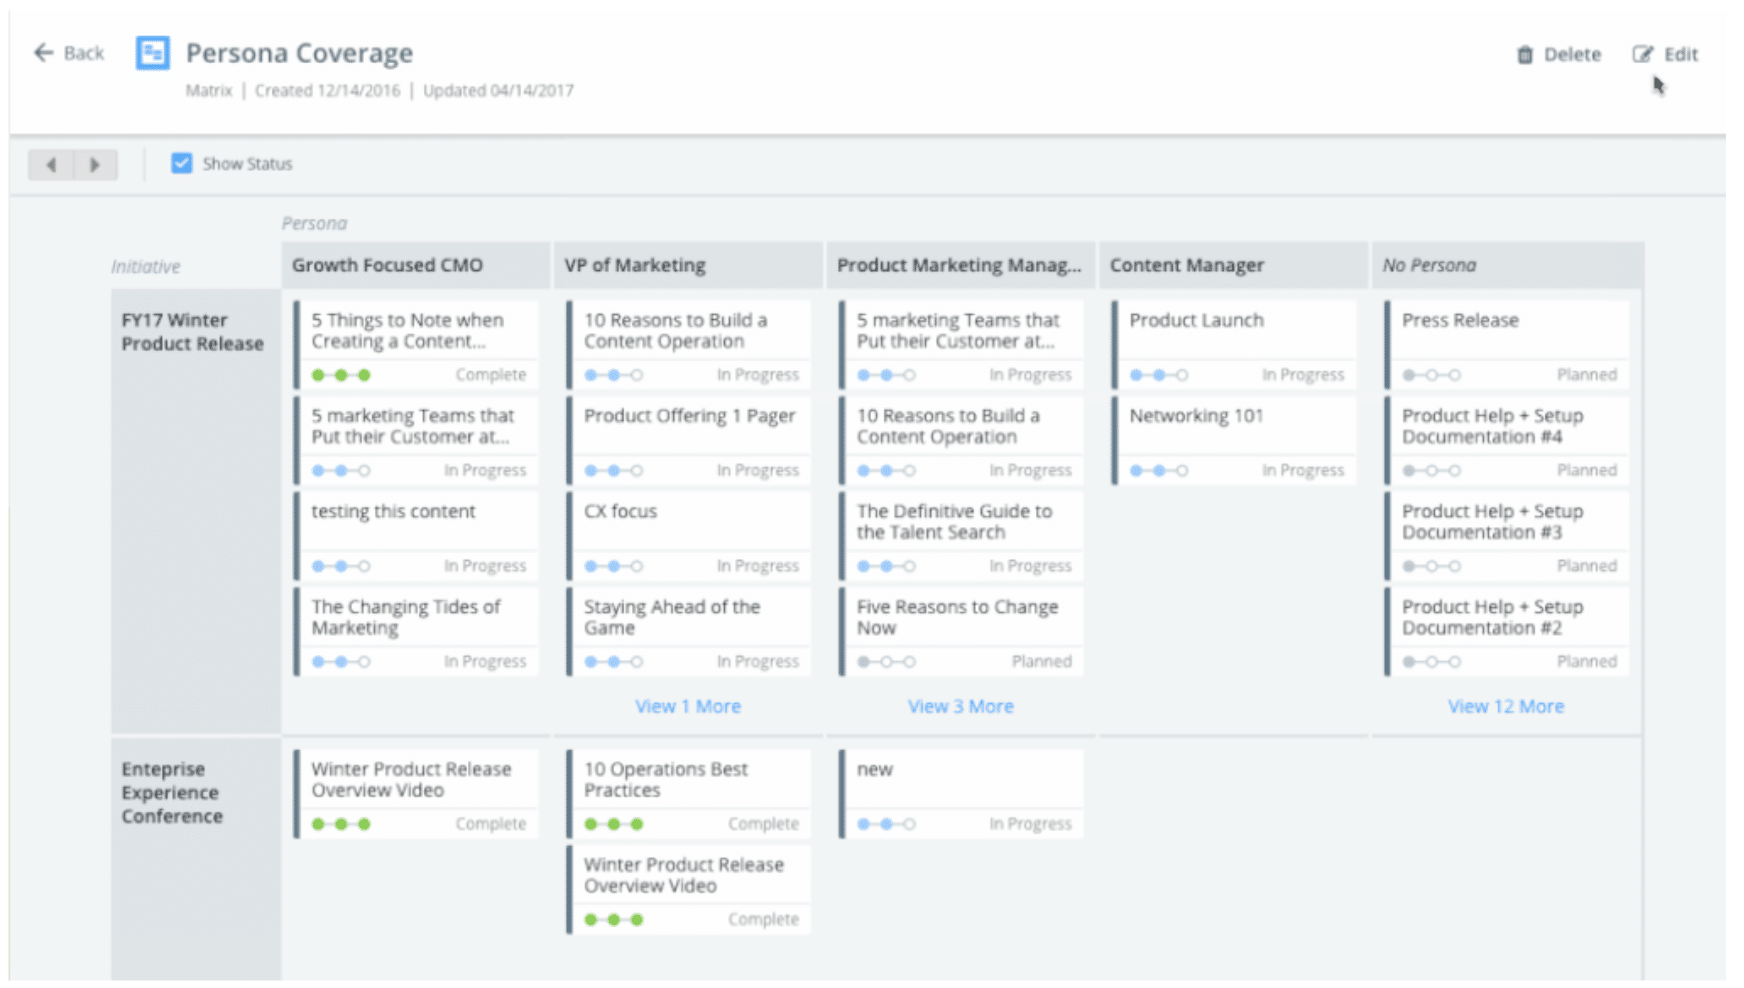The height and width of the screenshot is (988, 1744).
Task: Open the Five Reasons to Change Now card
Action: tap(957, 617)
